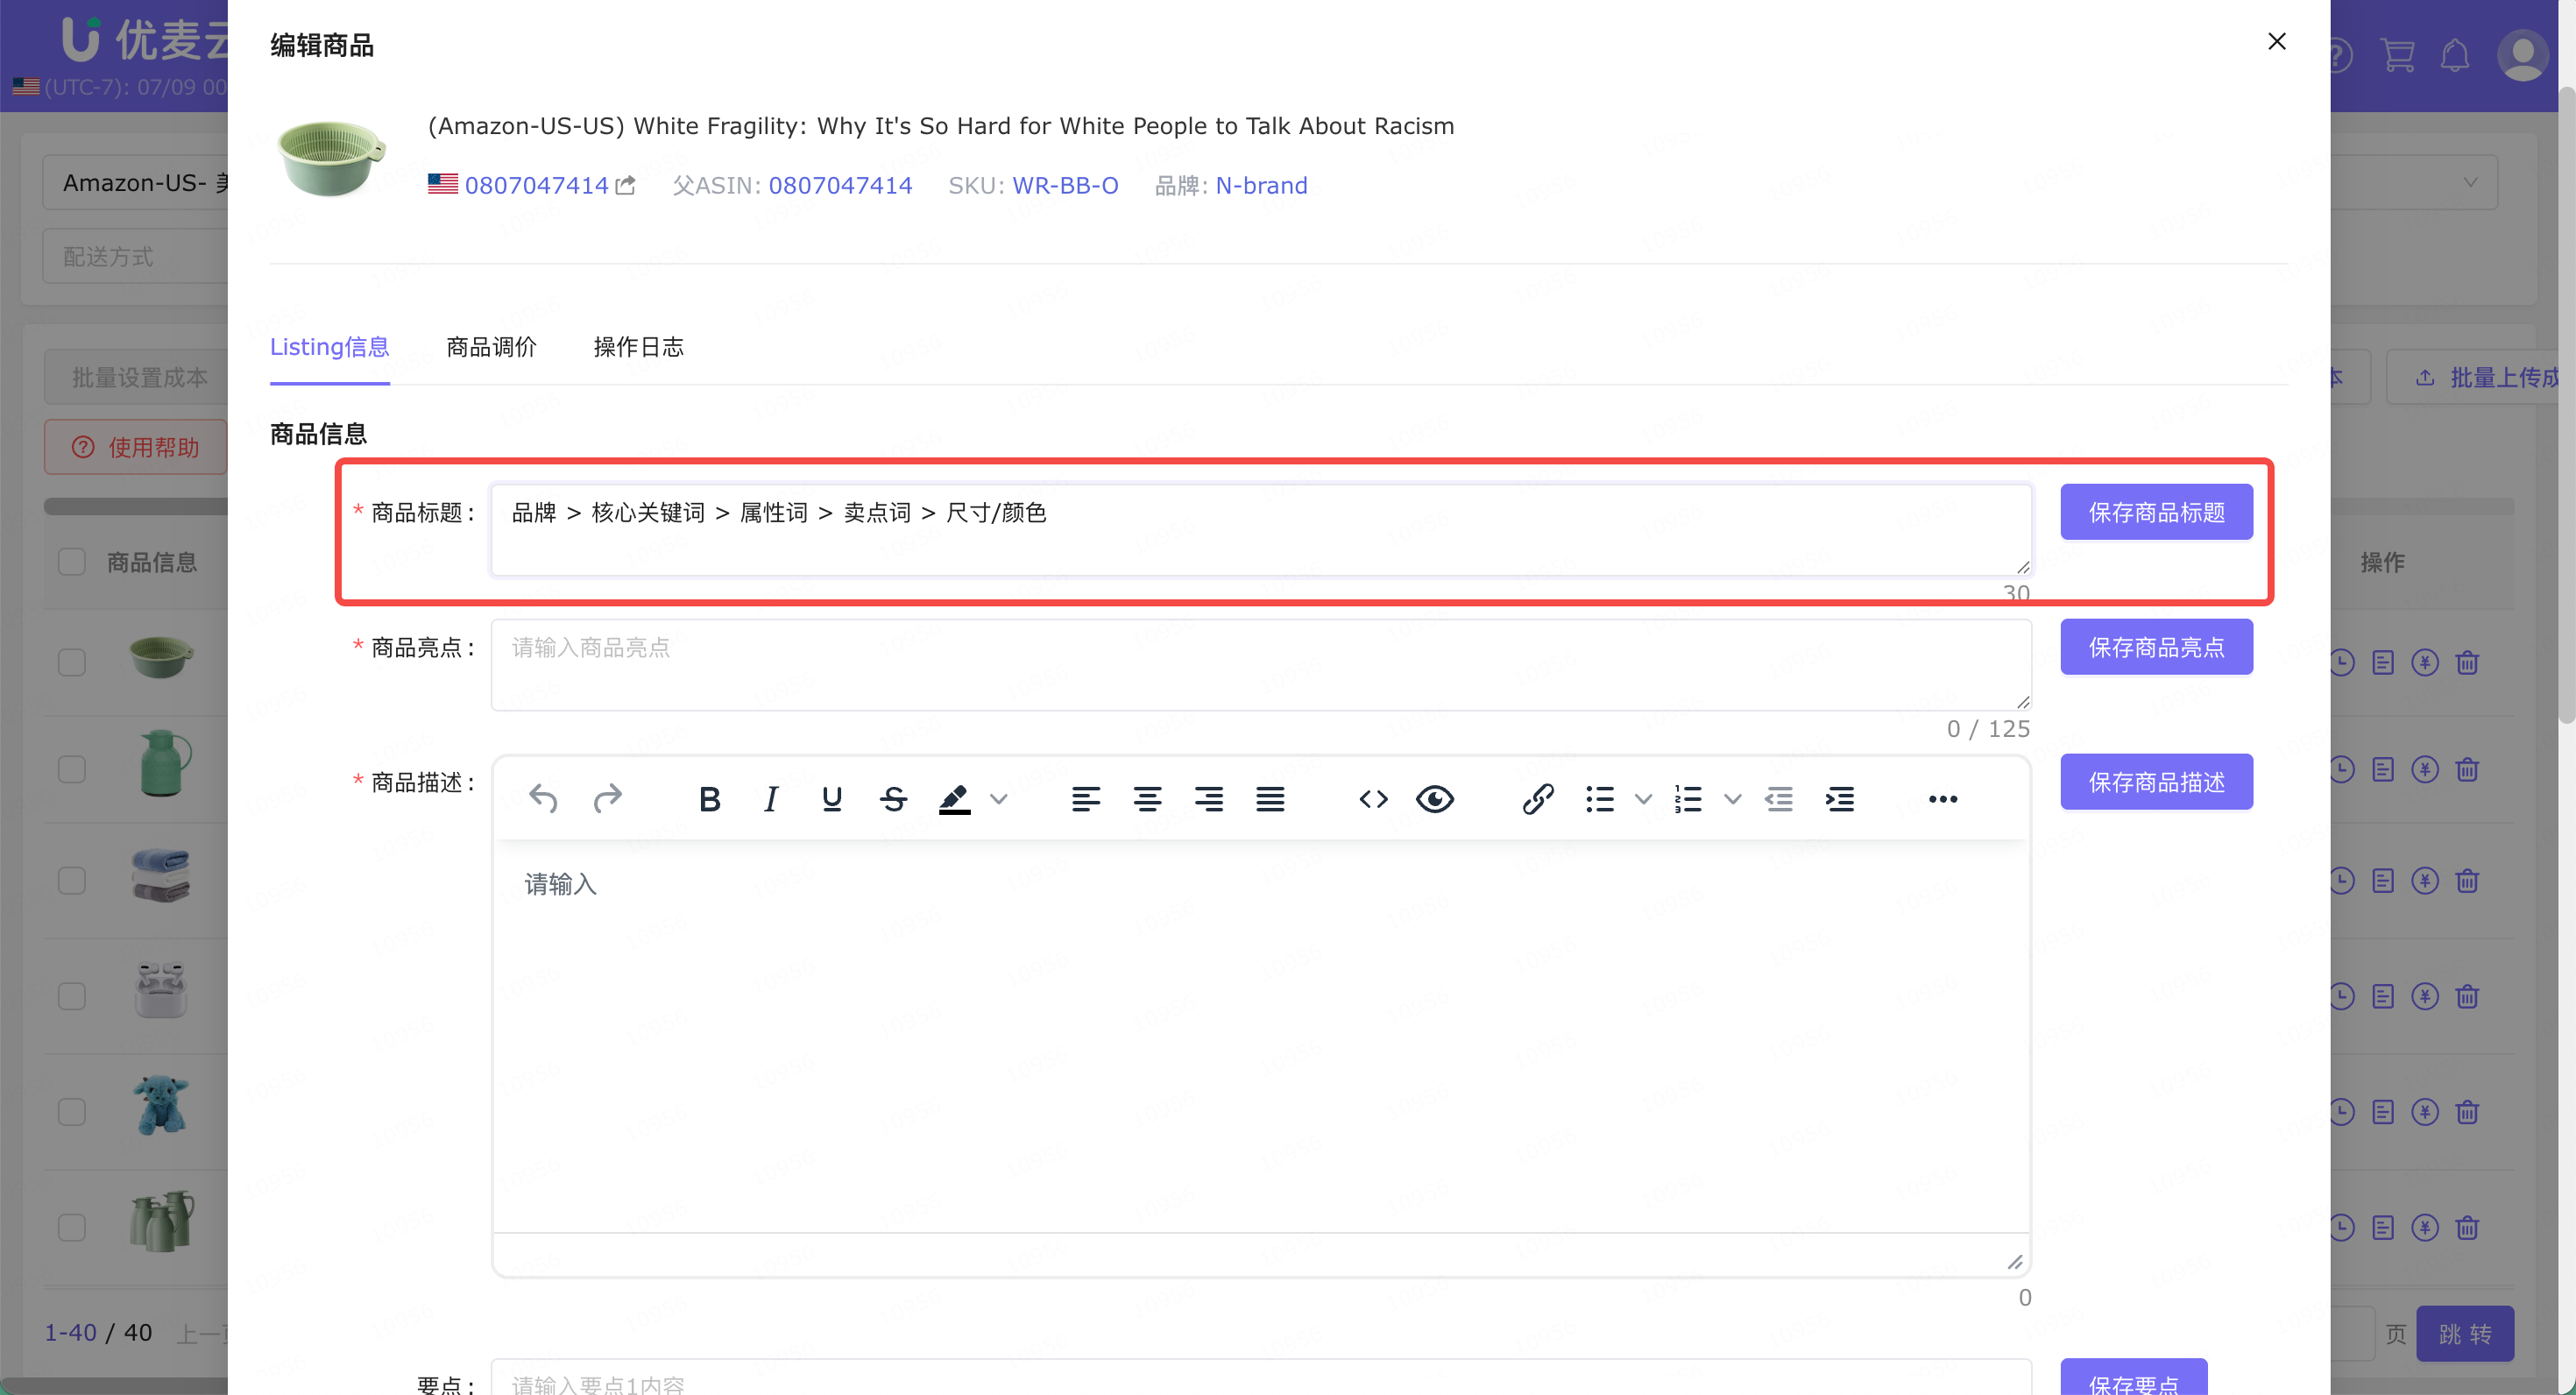Click the product thumbnail in dialog header

(331, 157)
